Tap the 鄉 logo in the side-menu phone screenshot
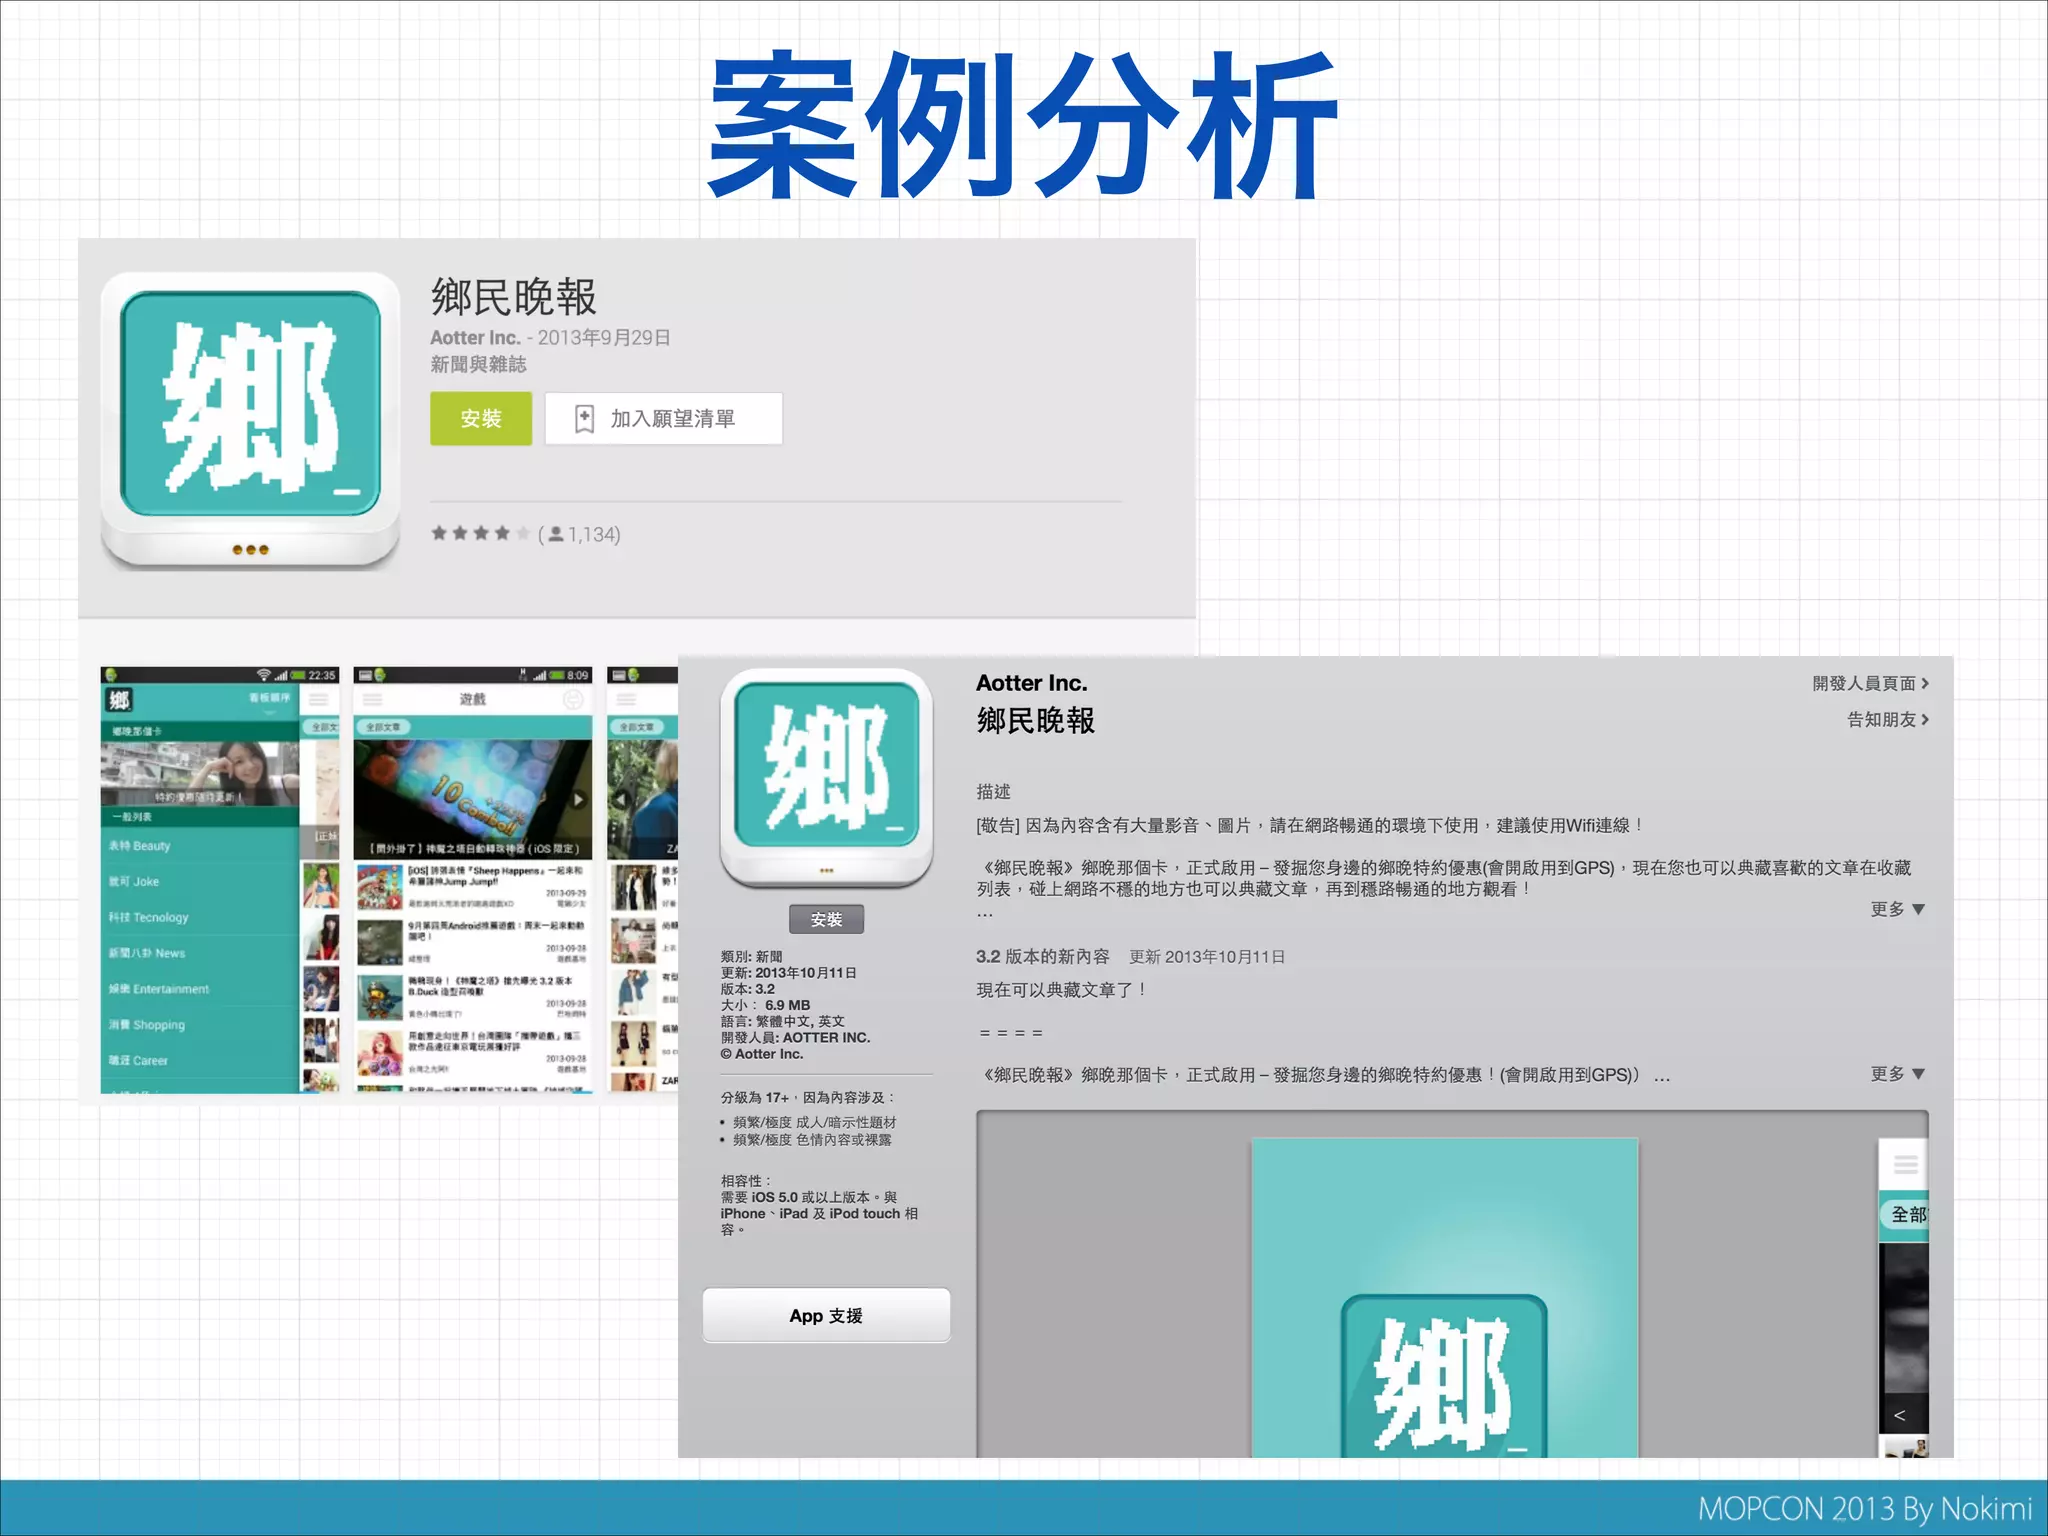Screen dimensions: 2048x1536 120,700
